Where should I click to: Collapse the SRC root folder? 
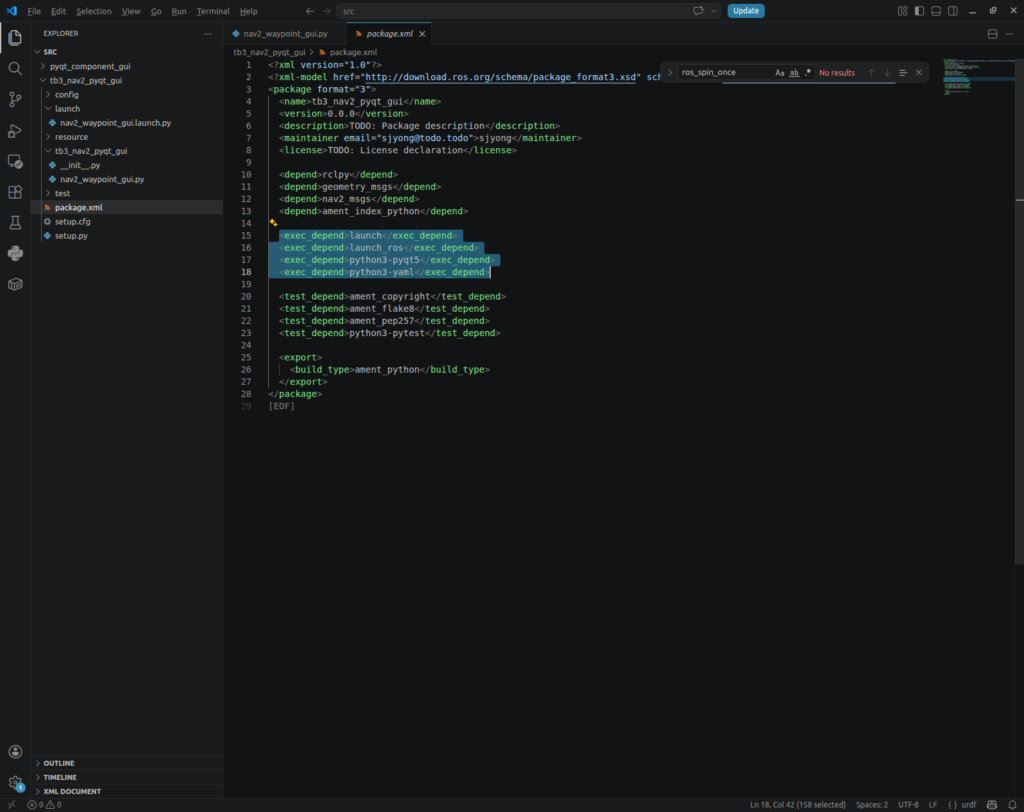point(38,52)
